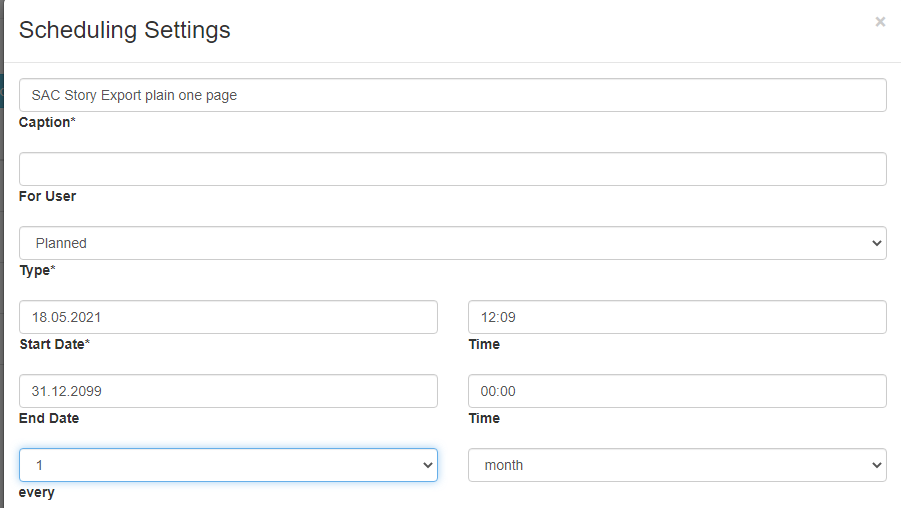Click the Scheduling Settings heading
Screen dimensions: 901x508
tap(125, 30)
